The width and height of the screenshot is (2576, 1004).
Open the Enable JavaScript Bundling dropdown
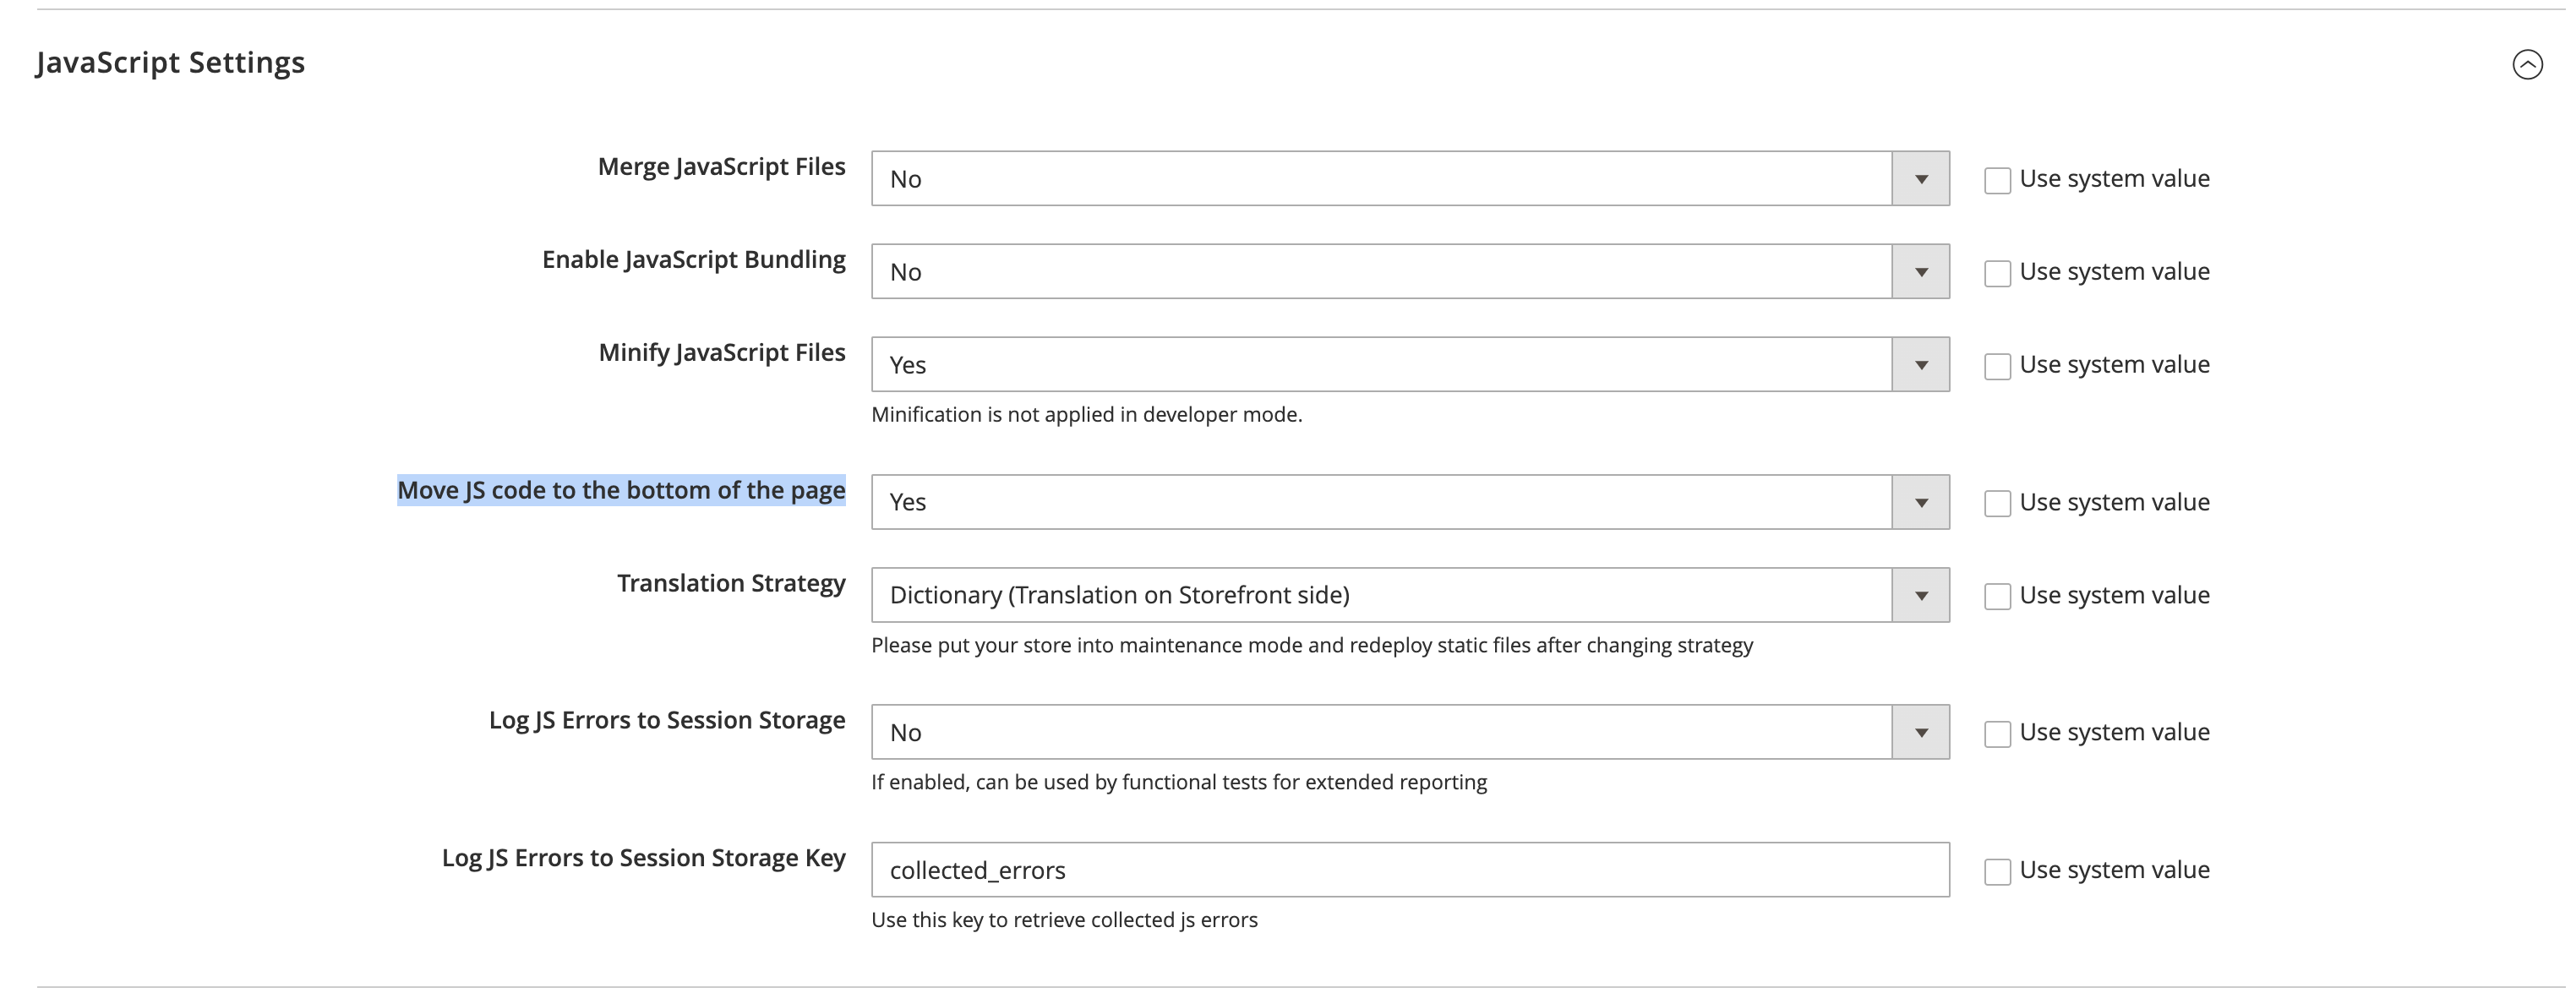point(1410,272)
